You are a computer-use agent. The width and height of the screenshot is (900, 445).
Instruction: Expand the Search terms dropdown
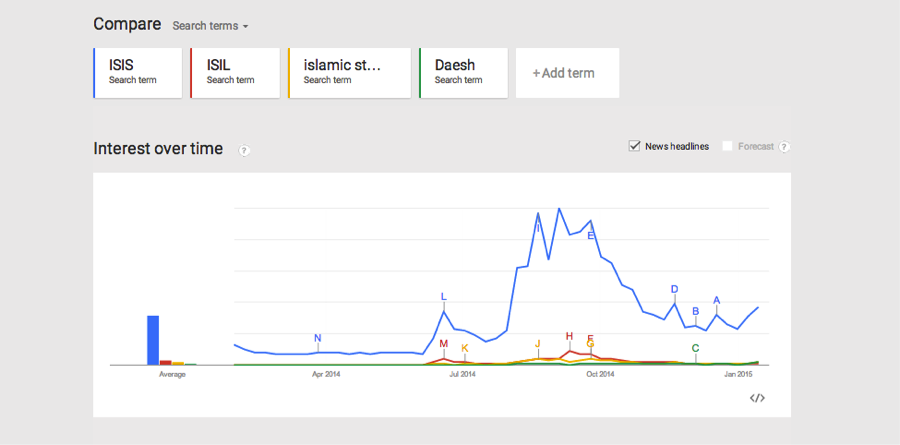tap(210, 25)
